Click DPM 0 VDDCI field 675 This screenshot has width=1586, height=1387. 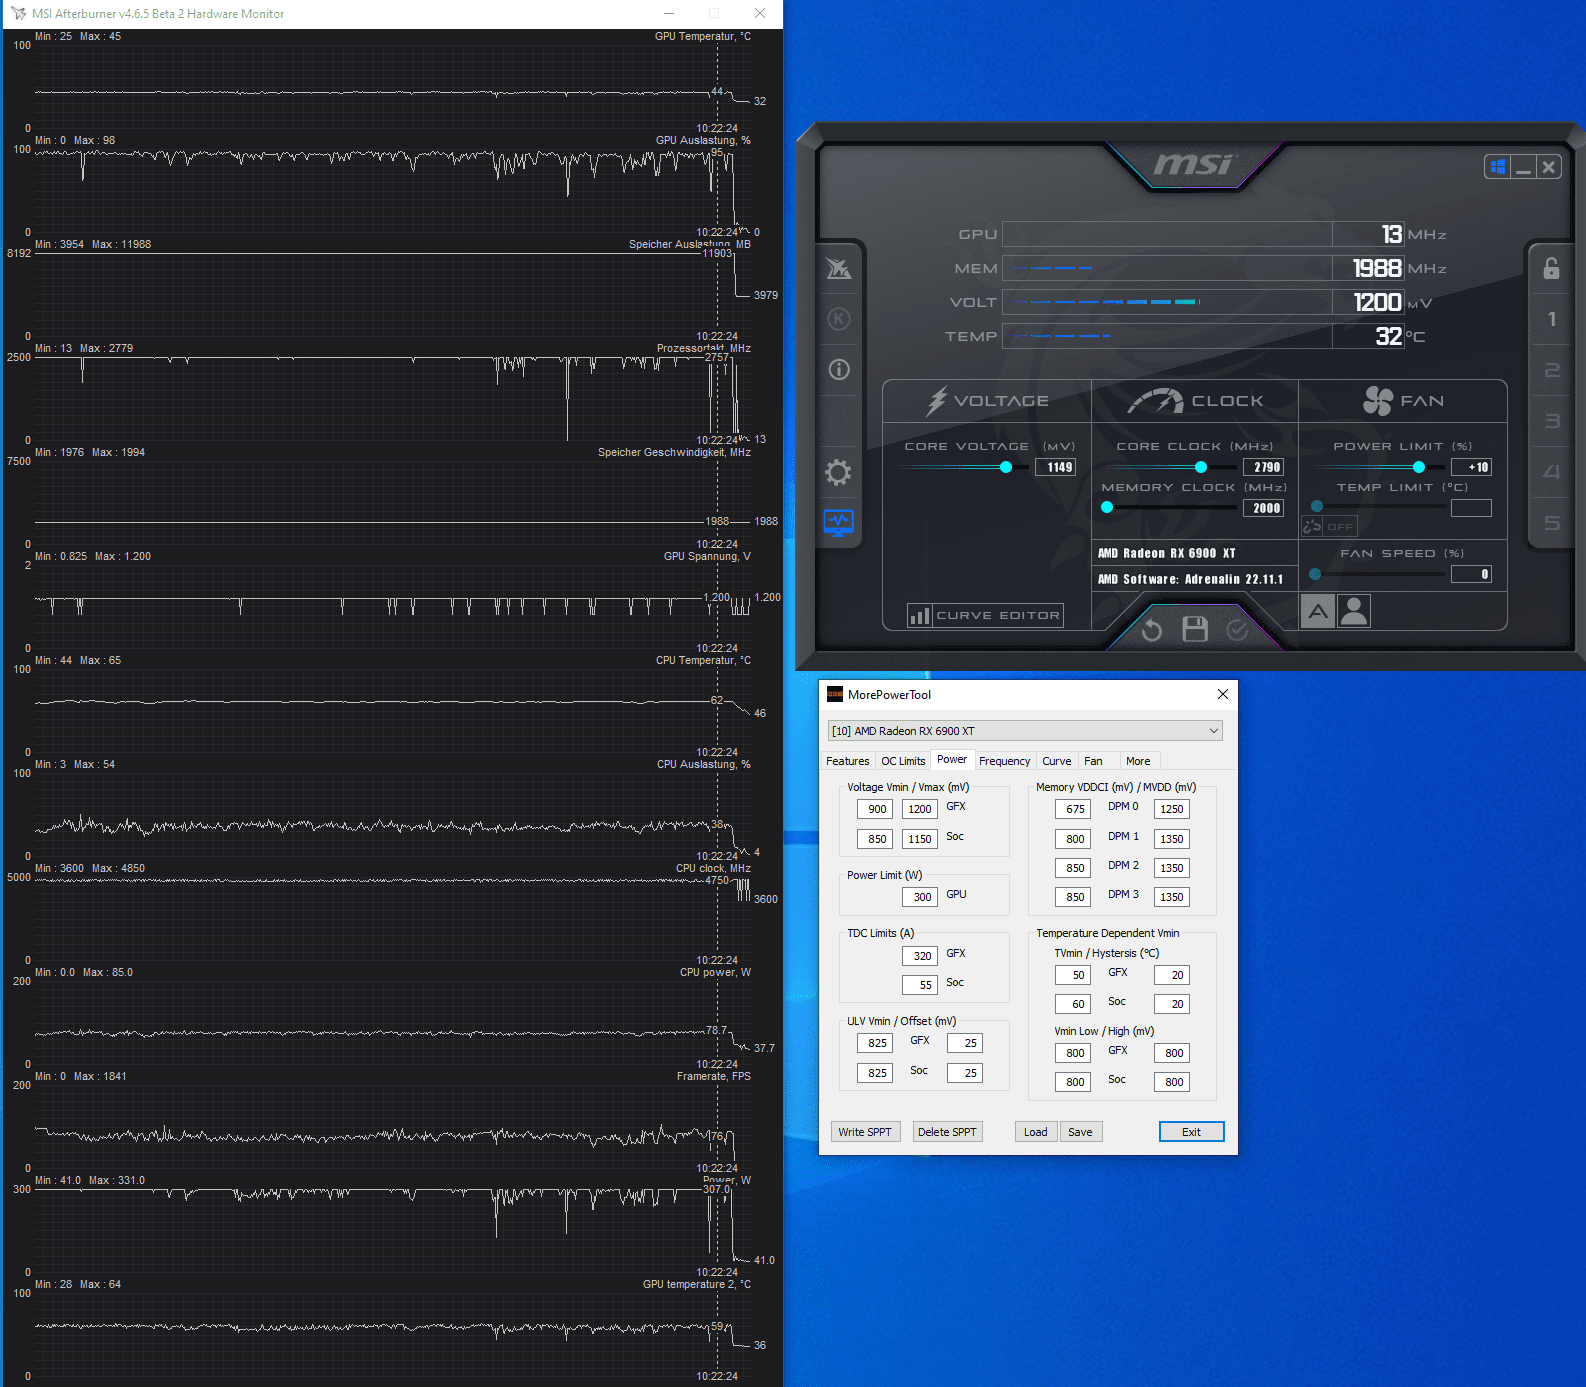coord(1073,809)
